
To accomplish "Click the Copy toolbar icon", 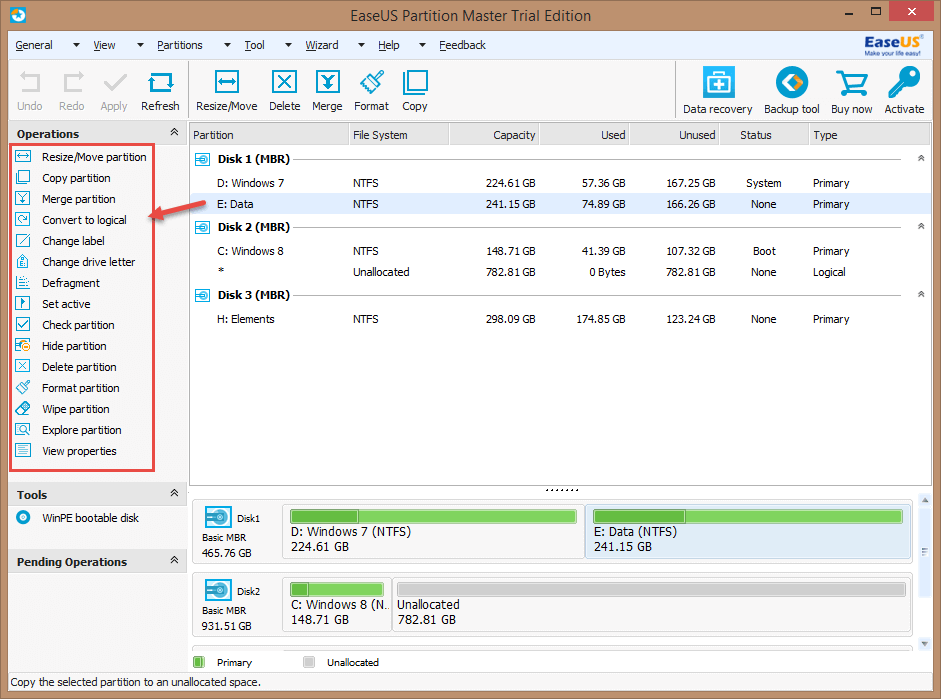I will (415, 90).
